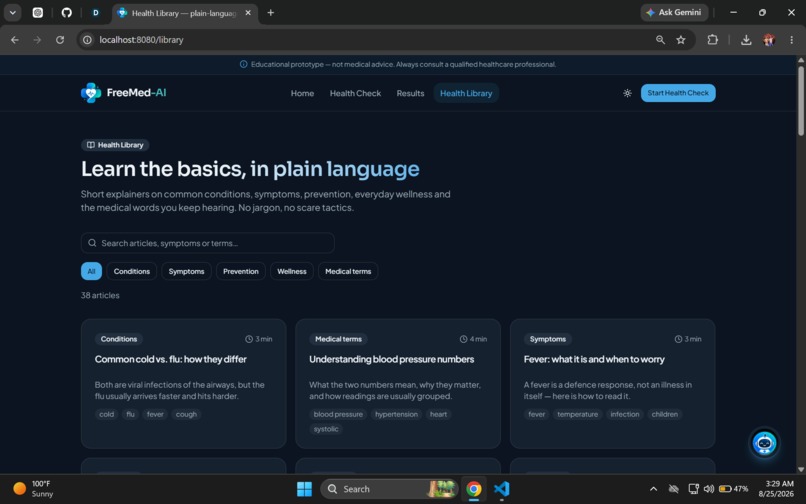Click the Start Health Check button
This screenshot has width=806, height=504.
point(678,93)
